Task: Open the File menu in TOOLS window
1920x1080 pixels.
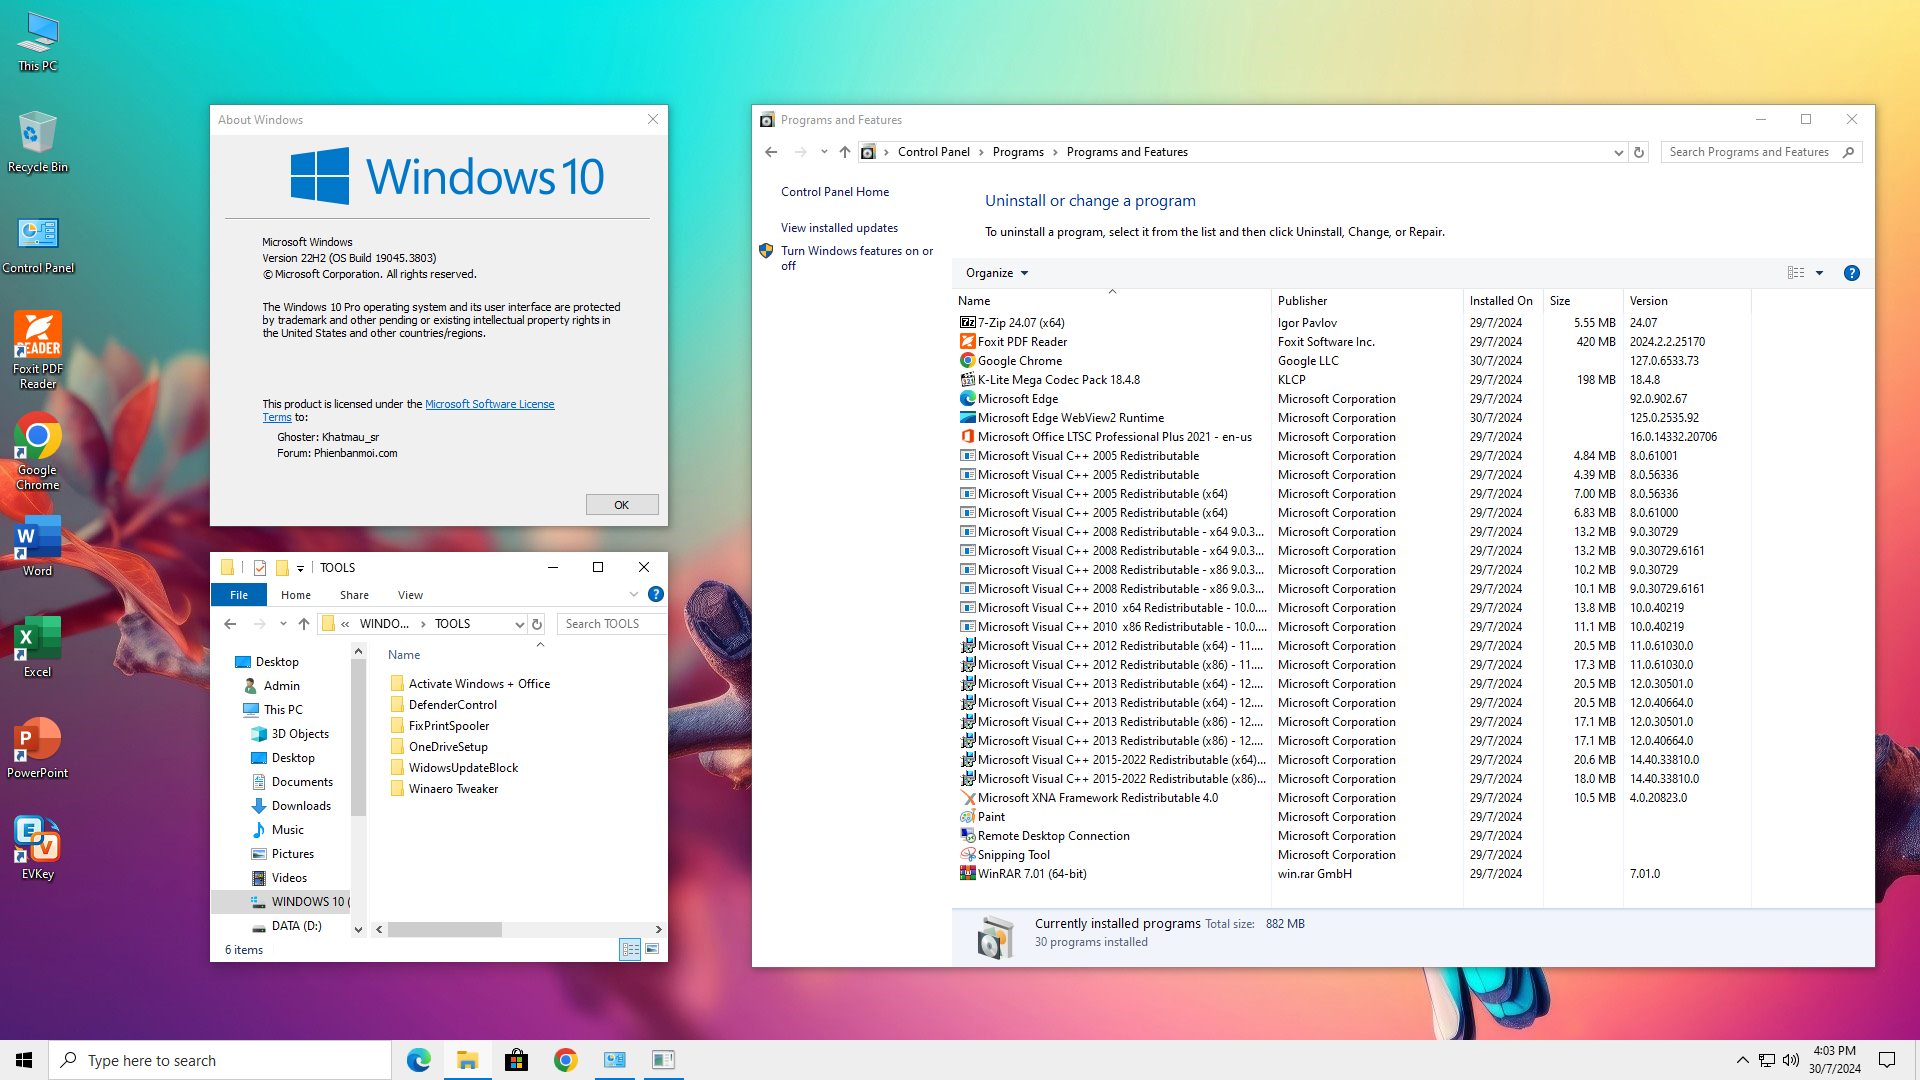Action: point(239,595)
